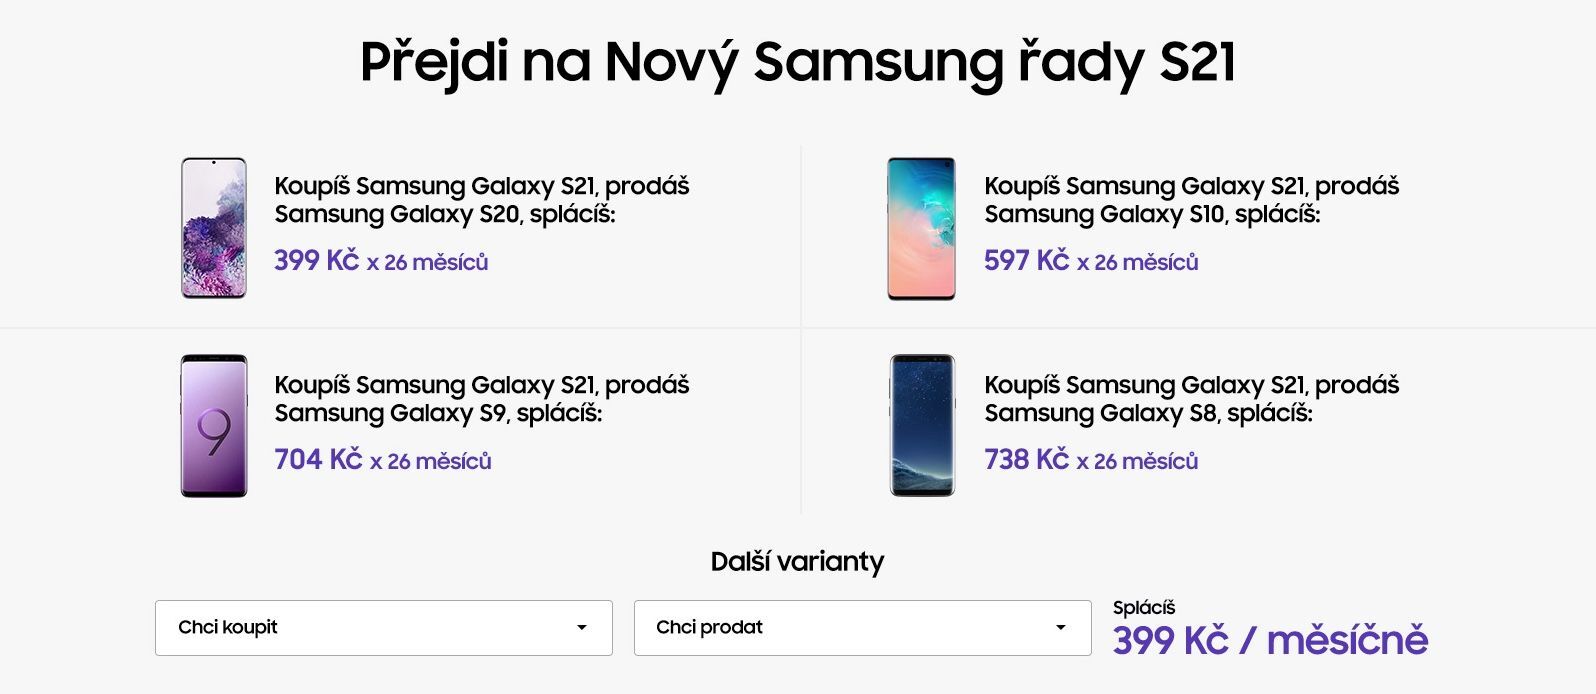Expand the Chci prodat selection arrow

pyautogui.click(x=1063, y=628)
